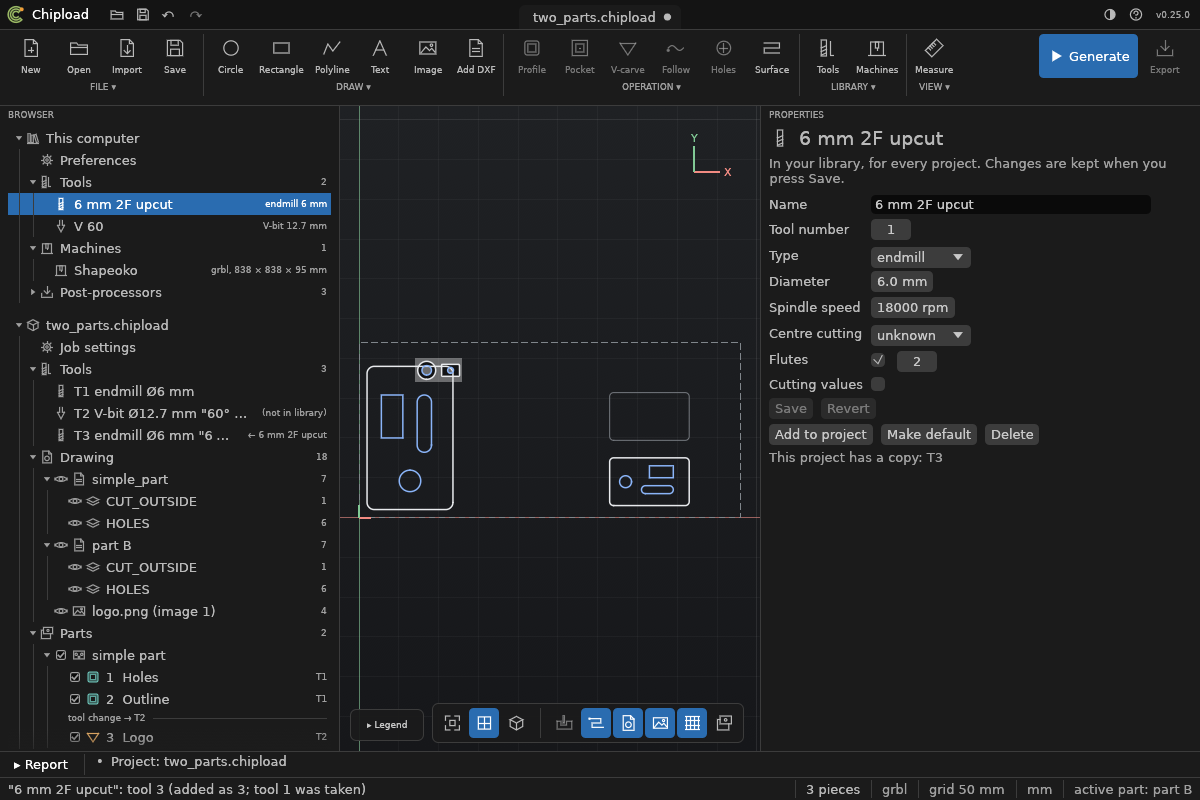The width and height of the screenshot is (1200, 800).
Task: Click Make default button
Action: pyautogui.click(x=929, y=434)
